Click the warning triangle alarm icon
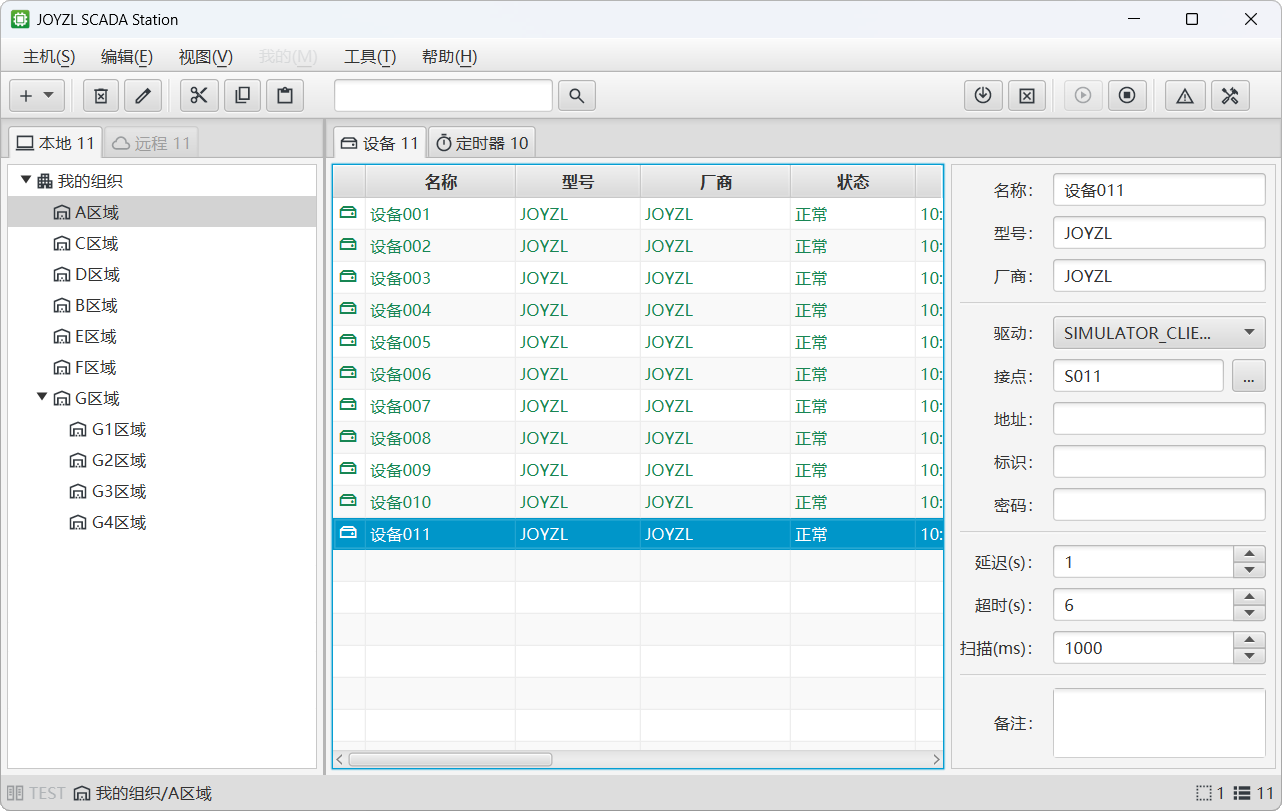Image resolution: width=1282 pixels, height=811 pixels. pos(1185,96)
